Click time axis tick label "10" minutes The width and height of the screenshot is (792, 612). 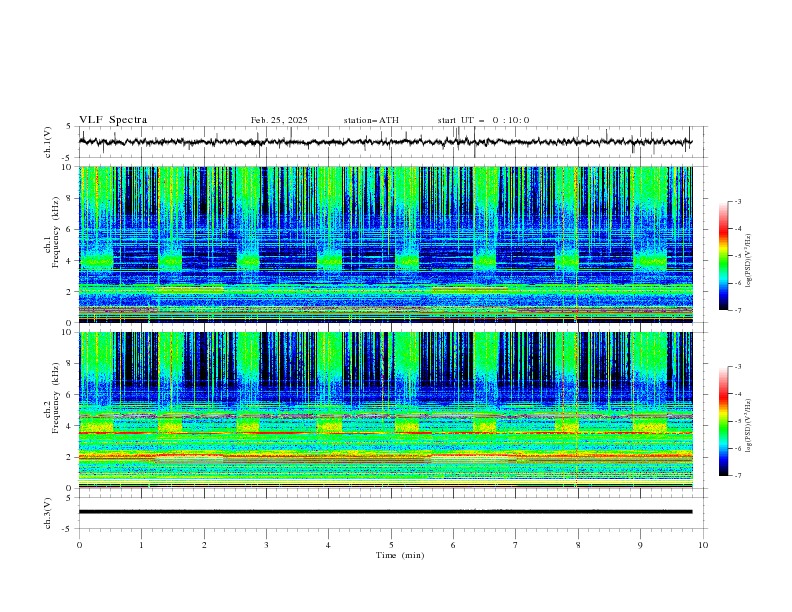coord(703,545)
